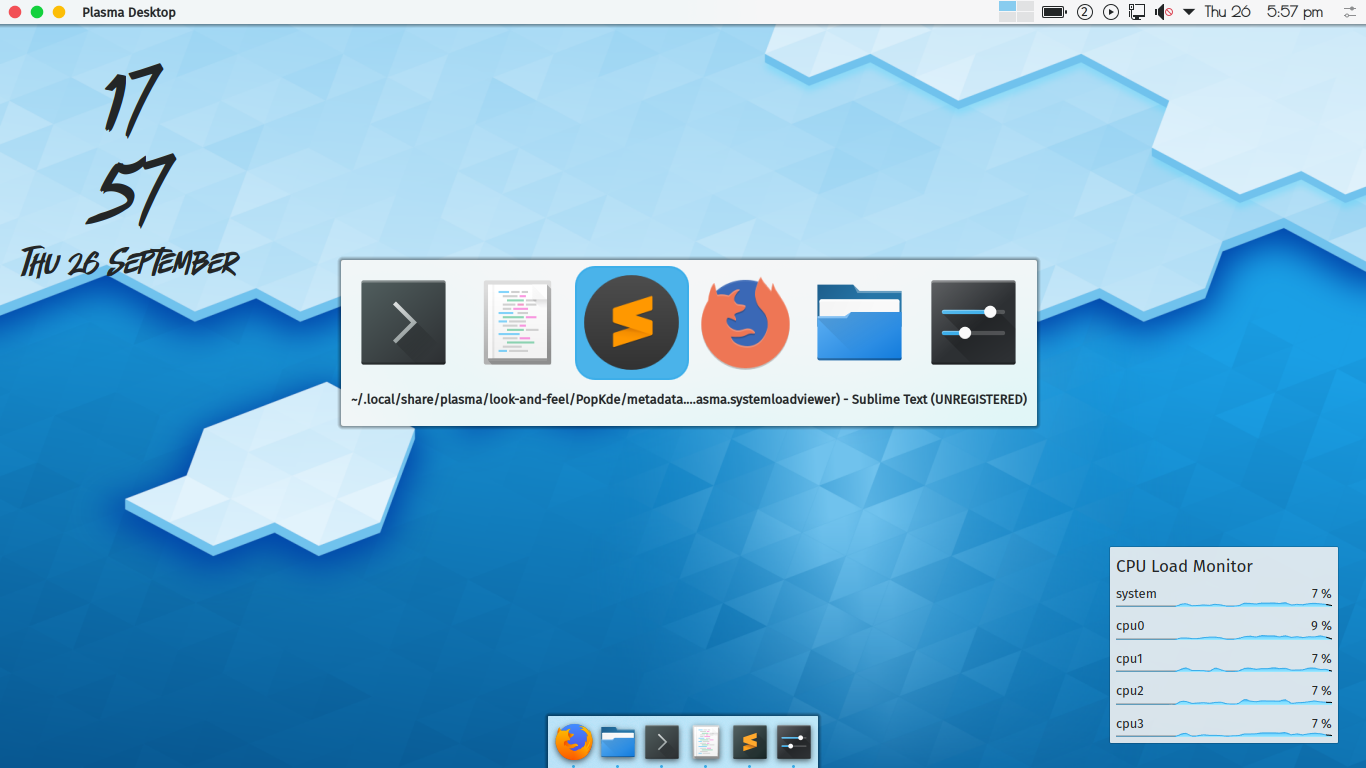Open Konsole terminal from the dock
Screen dimensions: 1366x768
[662, 742]
